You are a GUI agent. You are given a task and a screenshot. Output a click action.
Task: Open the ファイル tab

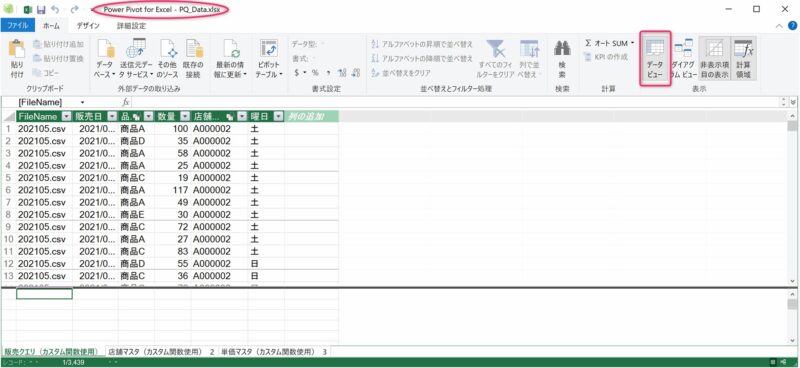(x=17, y=25)
